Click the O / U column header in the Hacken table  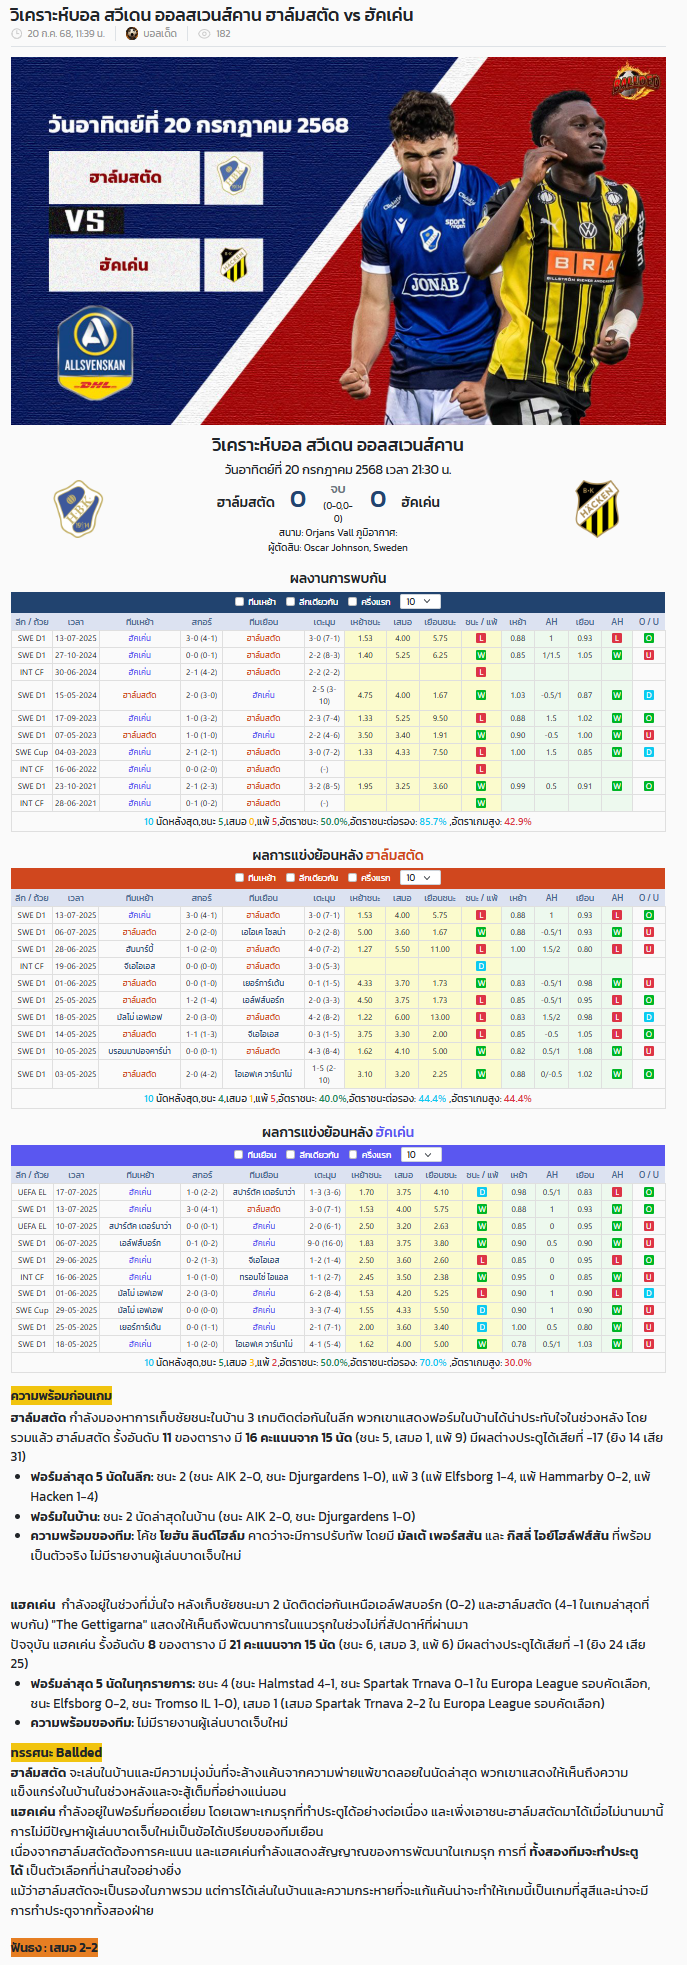point(649,1175)
